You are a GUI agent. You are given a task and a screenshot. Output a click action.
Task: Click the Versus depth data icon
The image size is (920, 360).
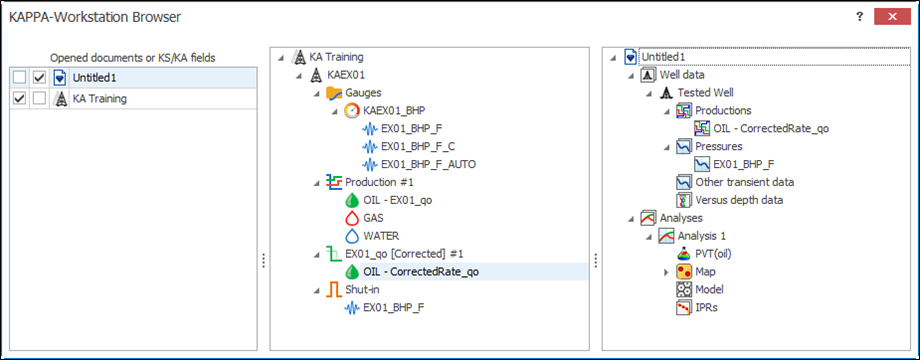(x=684, y=200)
